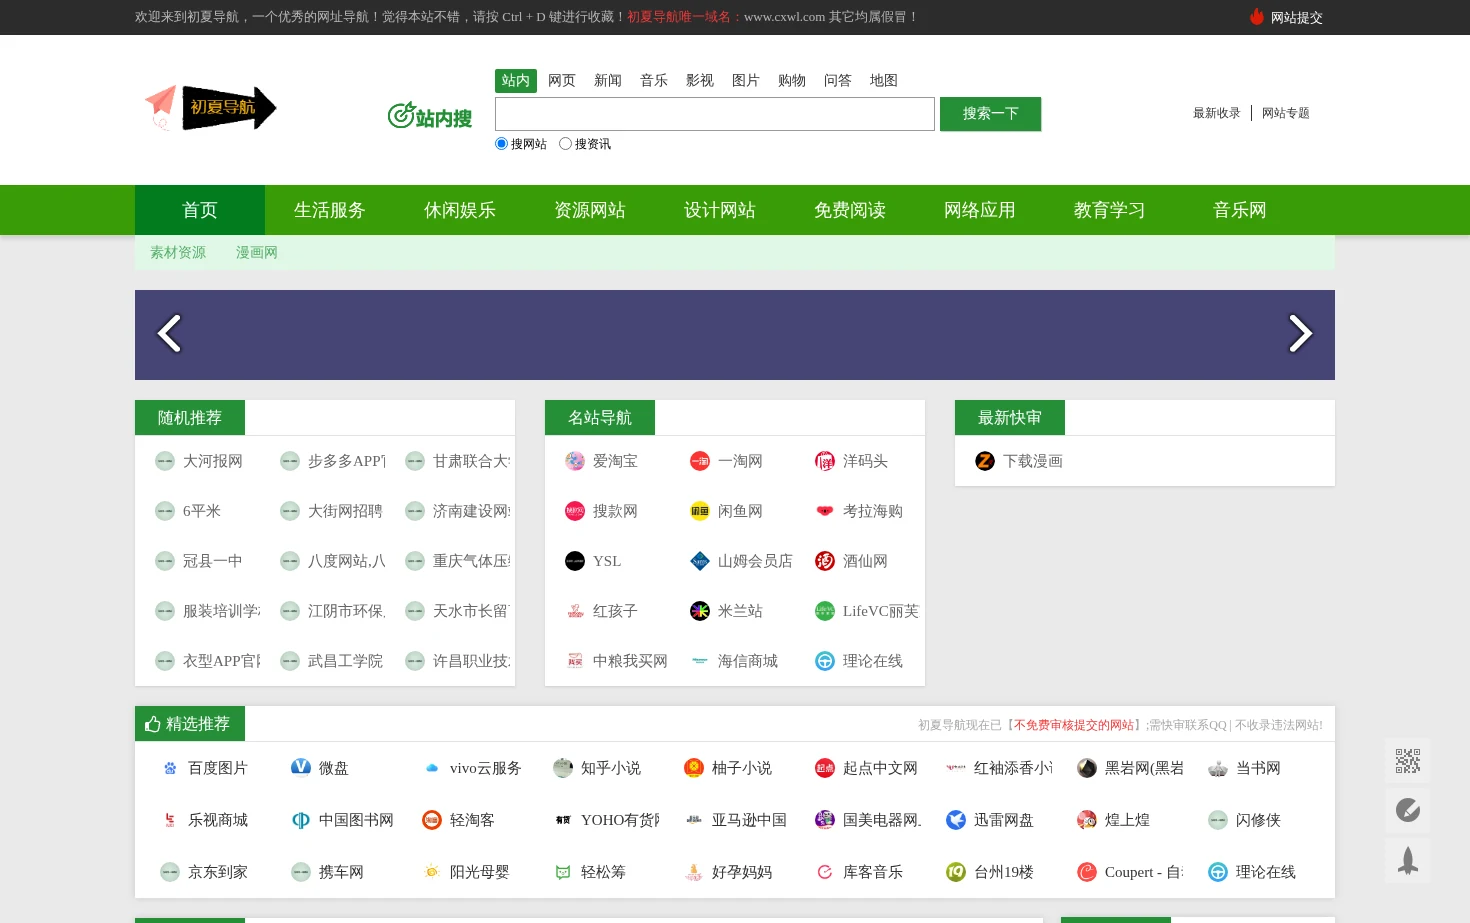Click the 台州19楼 green icon
This screenshot has height=923, width=1470.
[956, 872]
